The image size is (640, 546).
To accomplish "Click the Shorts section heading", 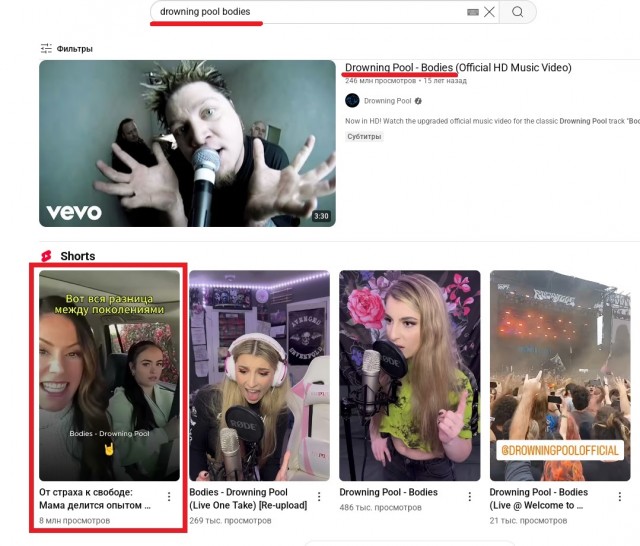I will (x=78, y=256).
